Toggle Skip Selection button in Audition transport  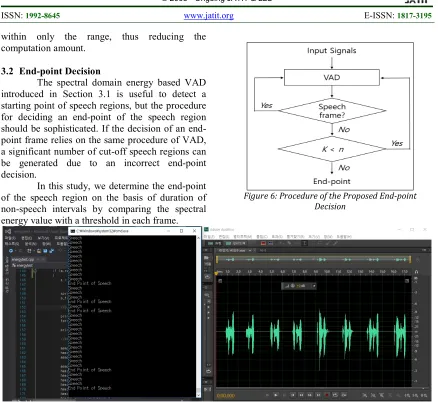click(344, 395)
